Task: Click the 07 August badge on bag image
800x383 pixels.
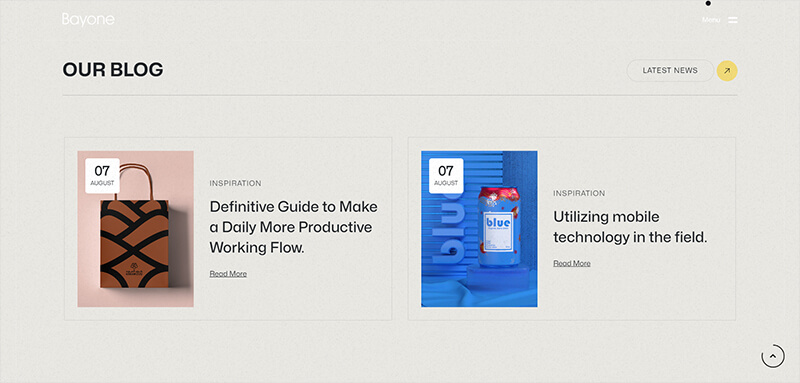Action: point(102,175)
